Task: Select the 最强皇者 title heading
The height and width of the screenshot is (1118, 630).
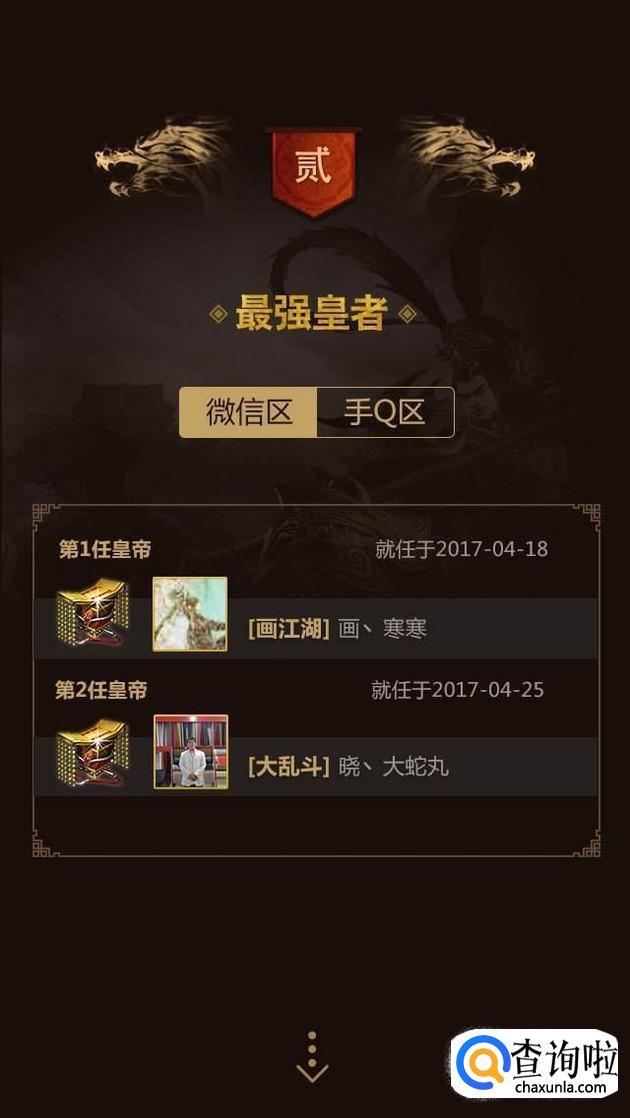Action: 312,313
